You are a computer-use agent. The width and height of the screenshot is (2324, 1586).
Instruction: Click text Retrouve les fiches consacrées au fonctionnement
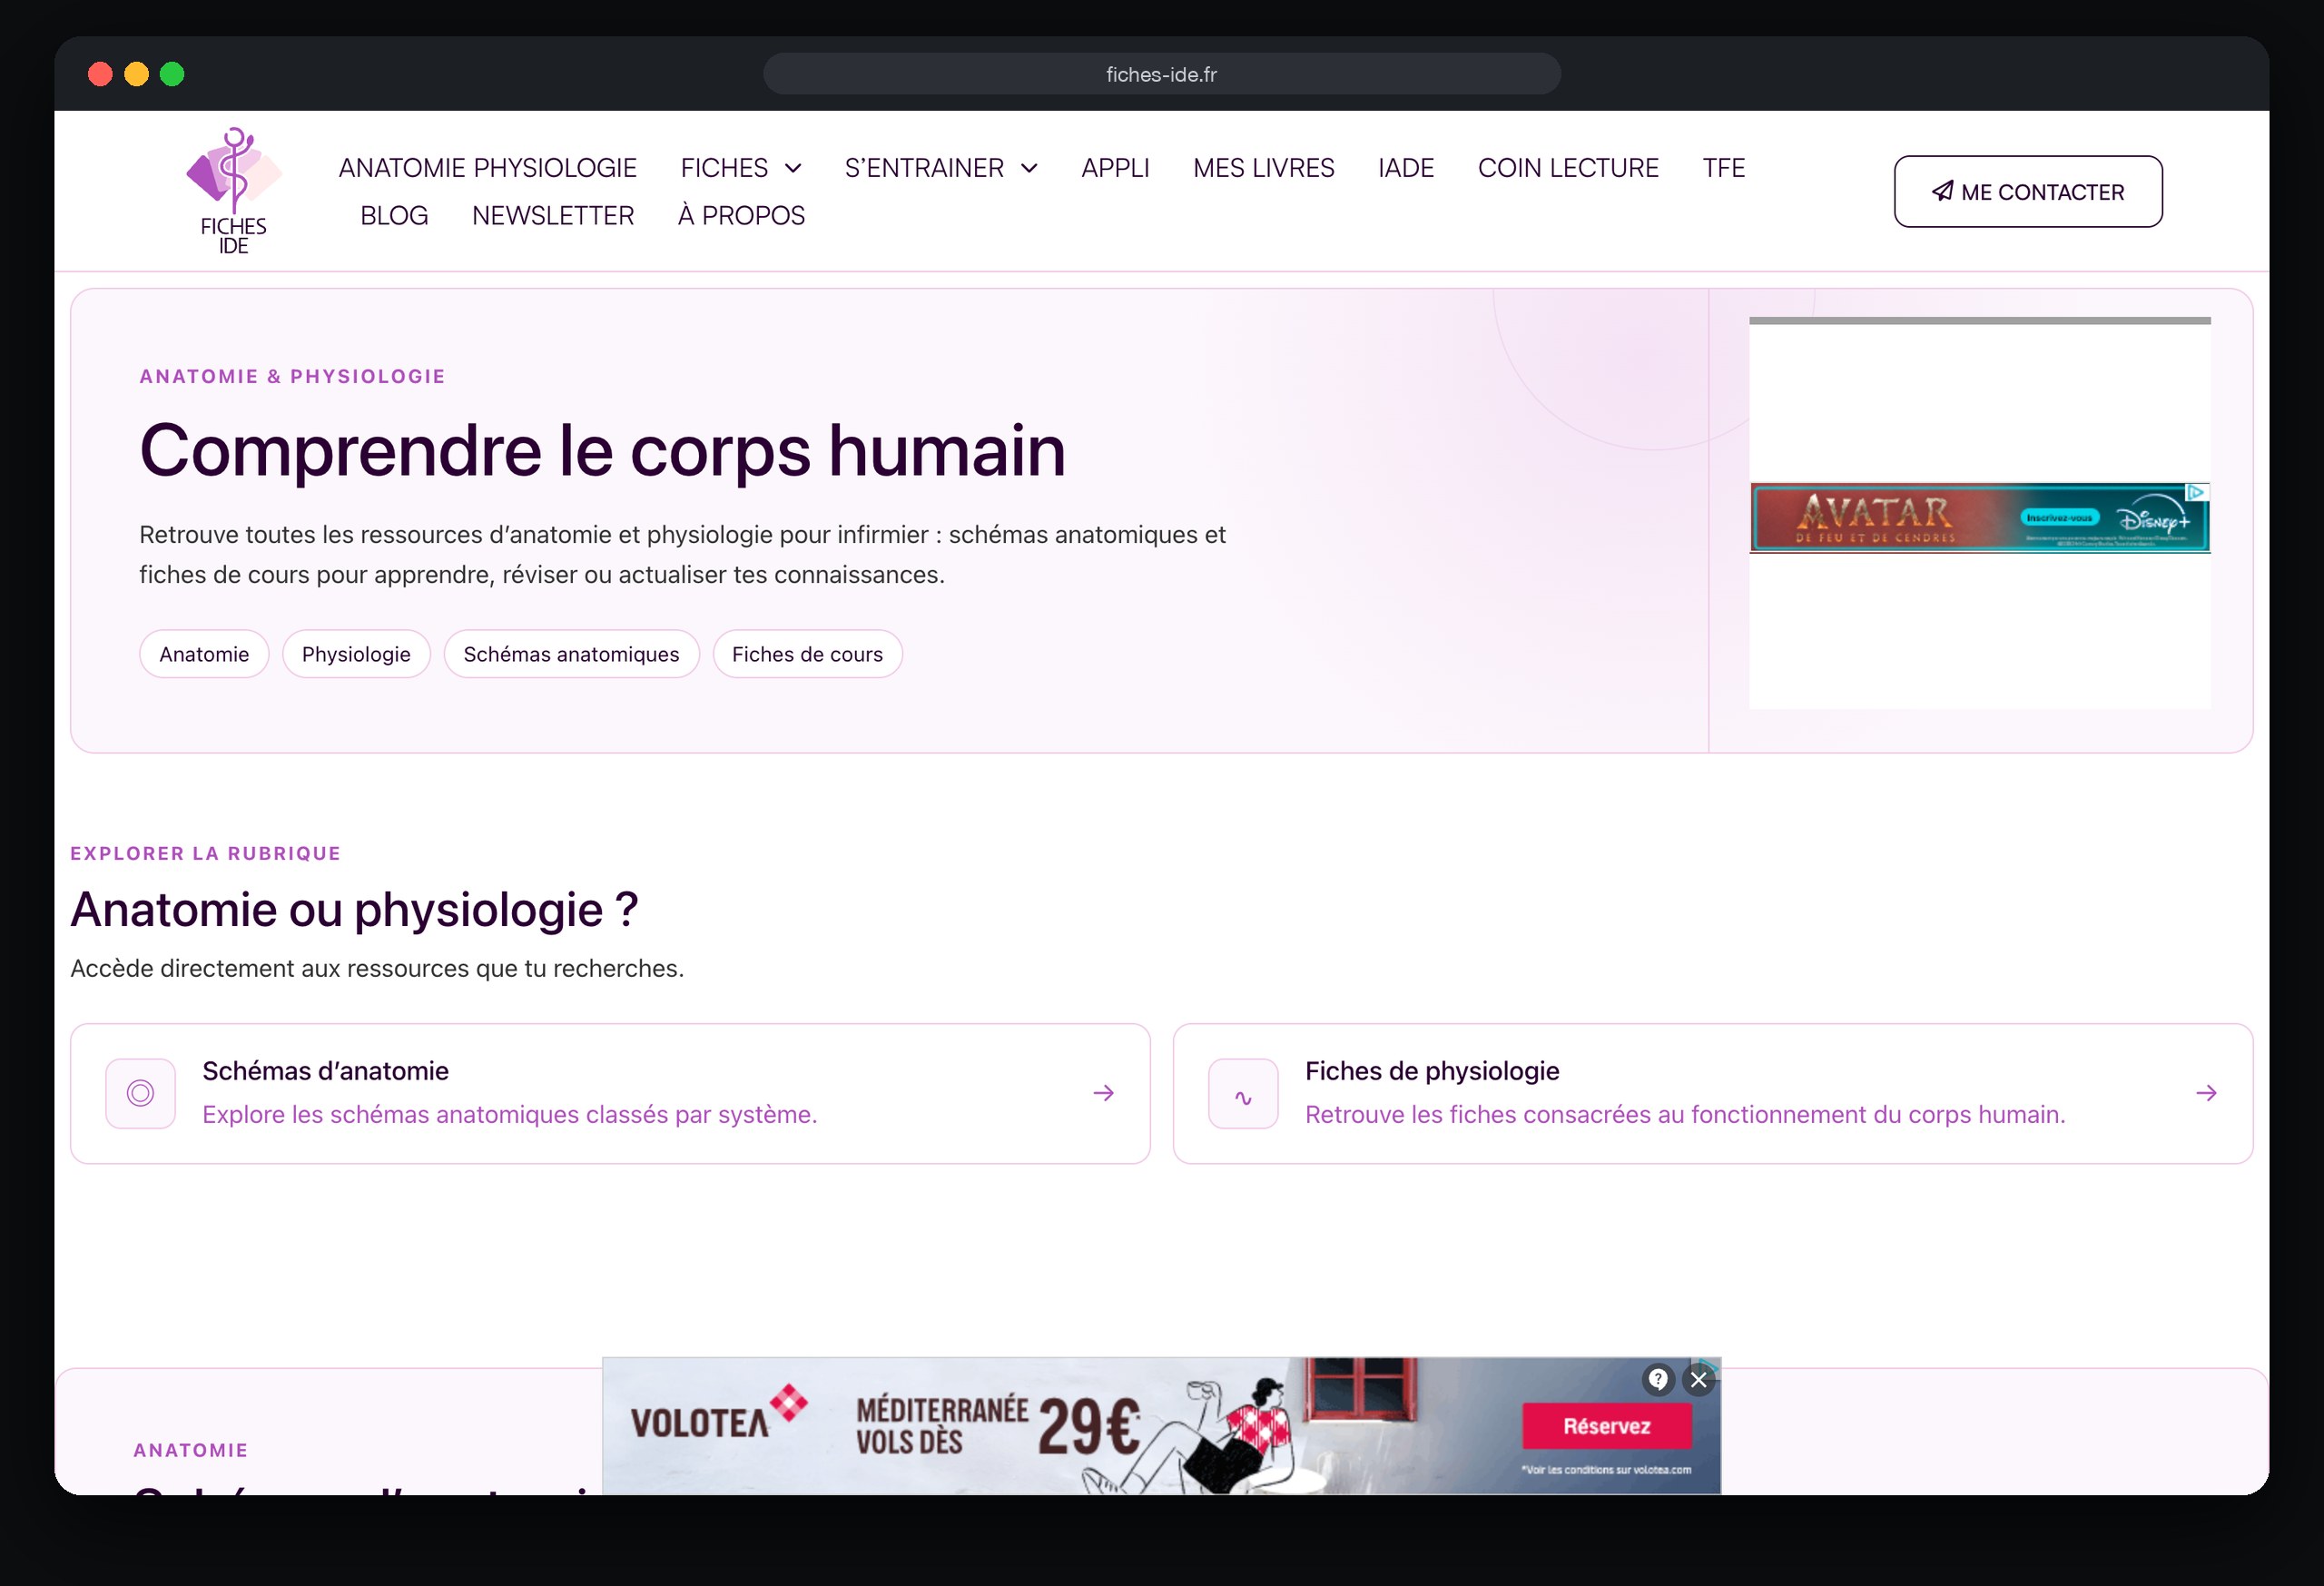click(x=1685, y=1114)
